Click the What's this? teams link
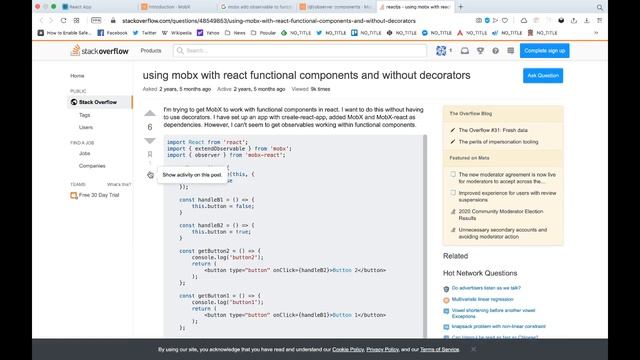 click(119, 184)
